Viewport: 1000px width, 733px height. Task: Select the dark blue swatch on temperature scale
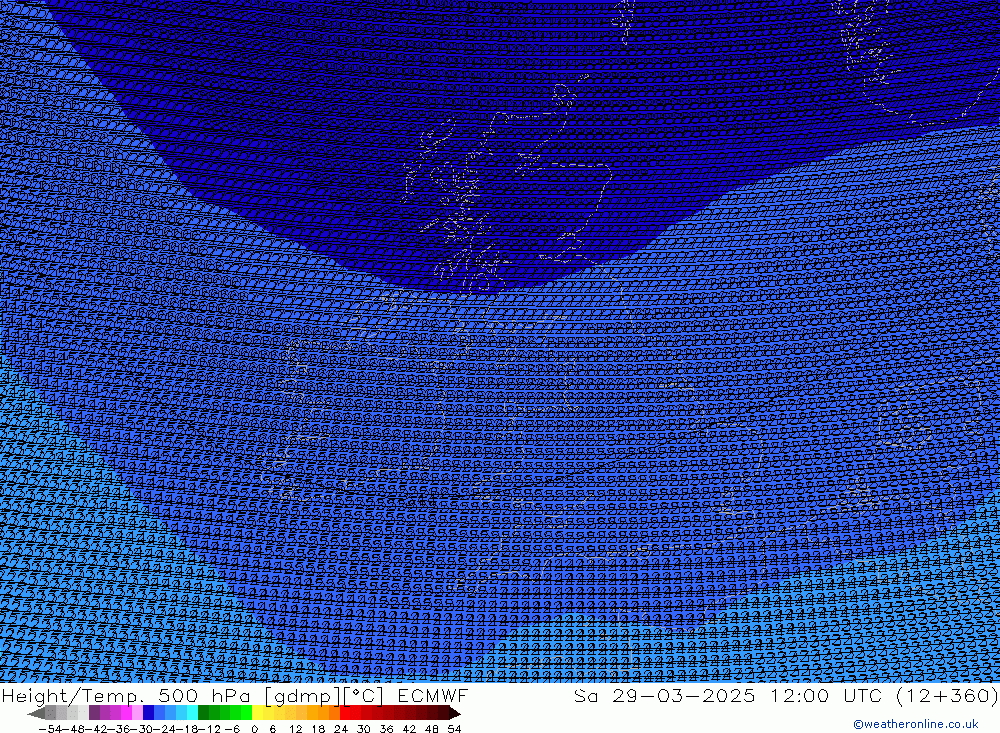click(148, 713)
